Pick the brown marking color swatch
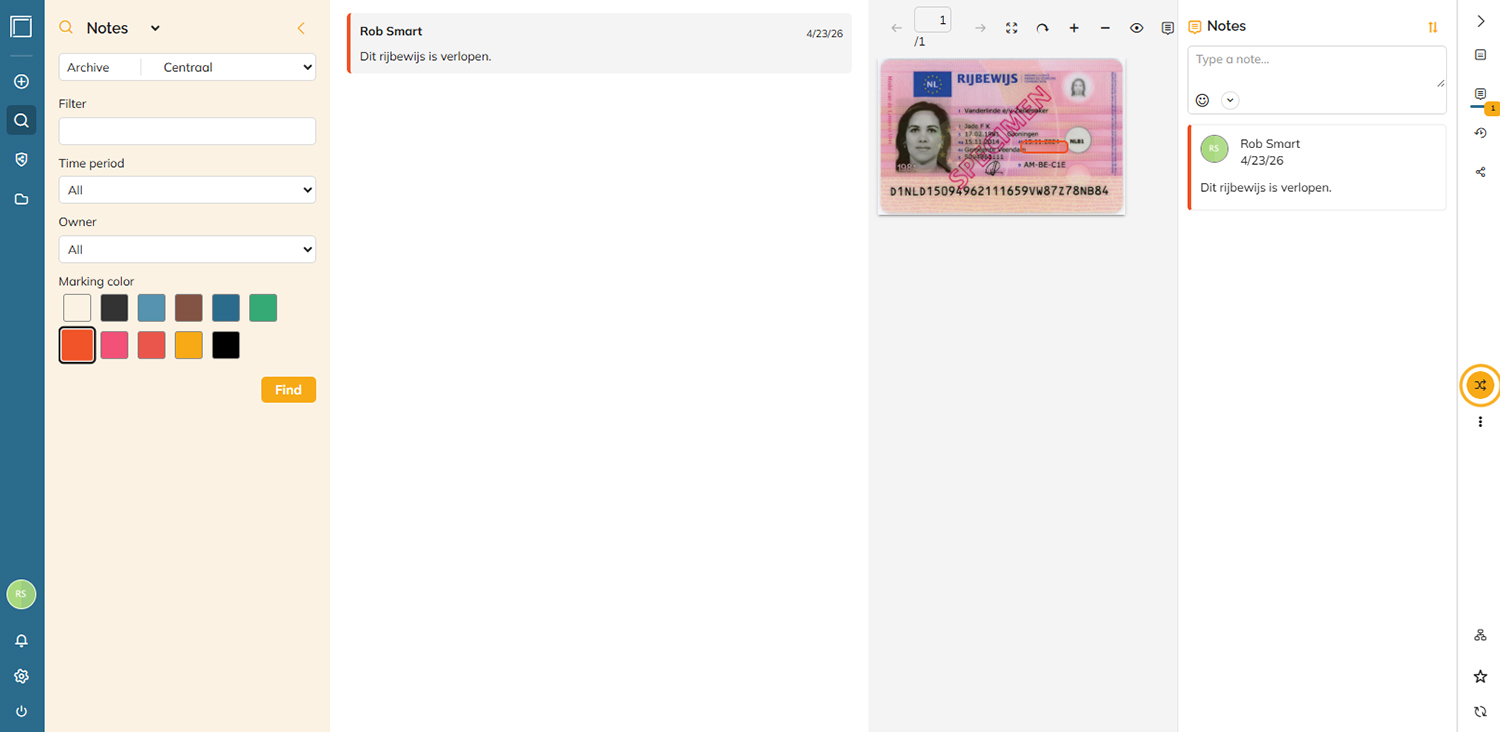The width and height of the screenshot is (1500, 732). tap(189, 308)
